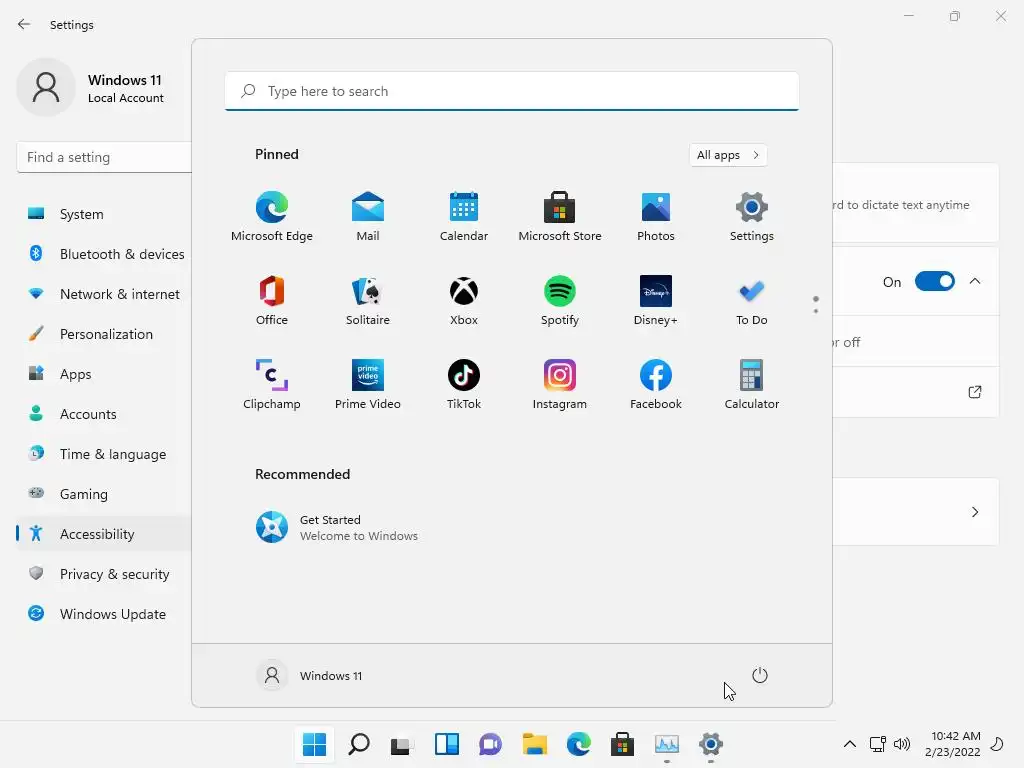
Task: Switch to Settings app on taskbar
Action: click(711, 744)
